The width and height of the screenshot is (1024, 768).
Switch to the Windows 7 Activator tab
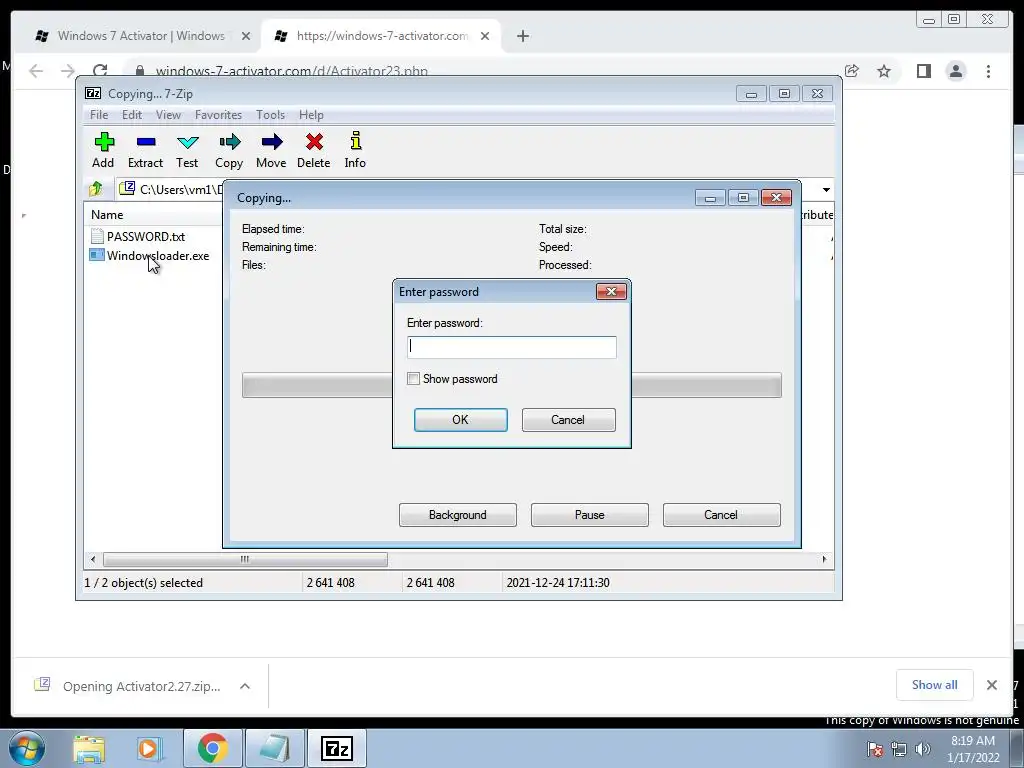pyautogui.click(x=140, y=36)
